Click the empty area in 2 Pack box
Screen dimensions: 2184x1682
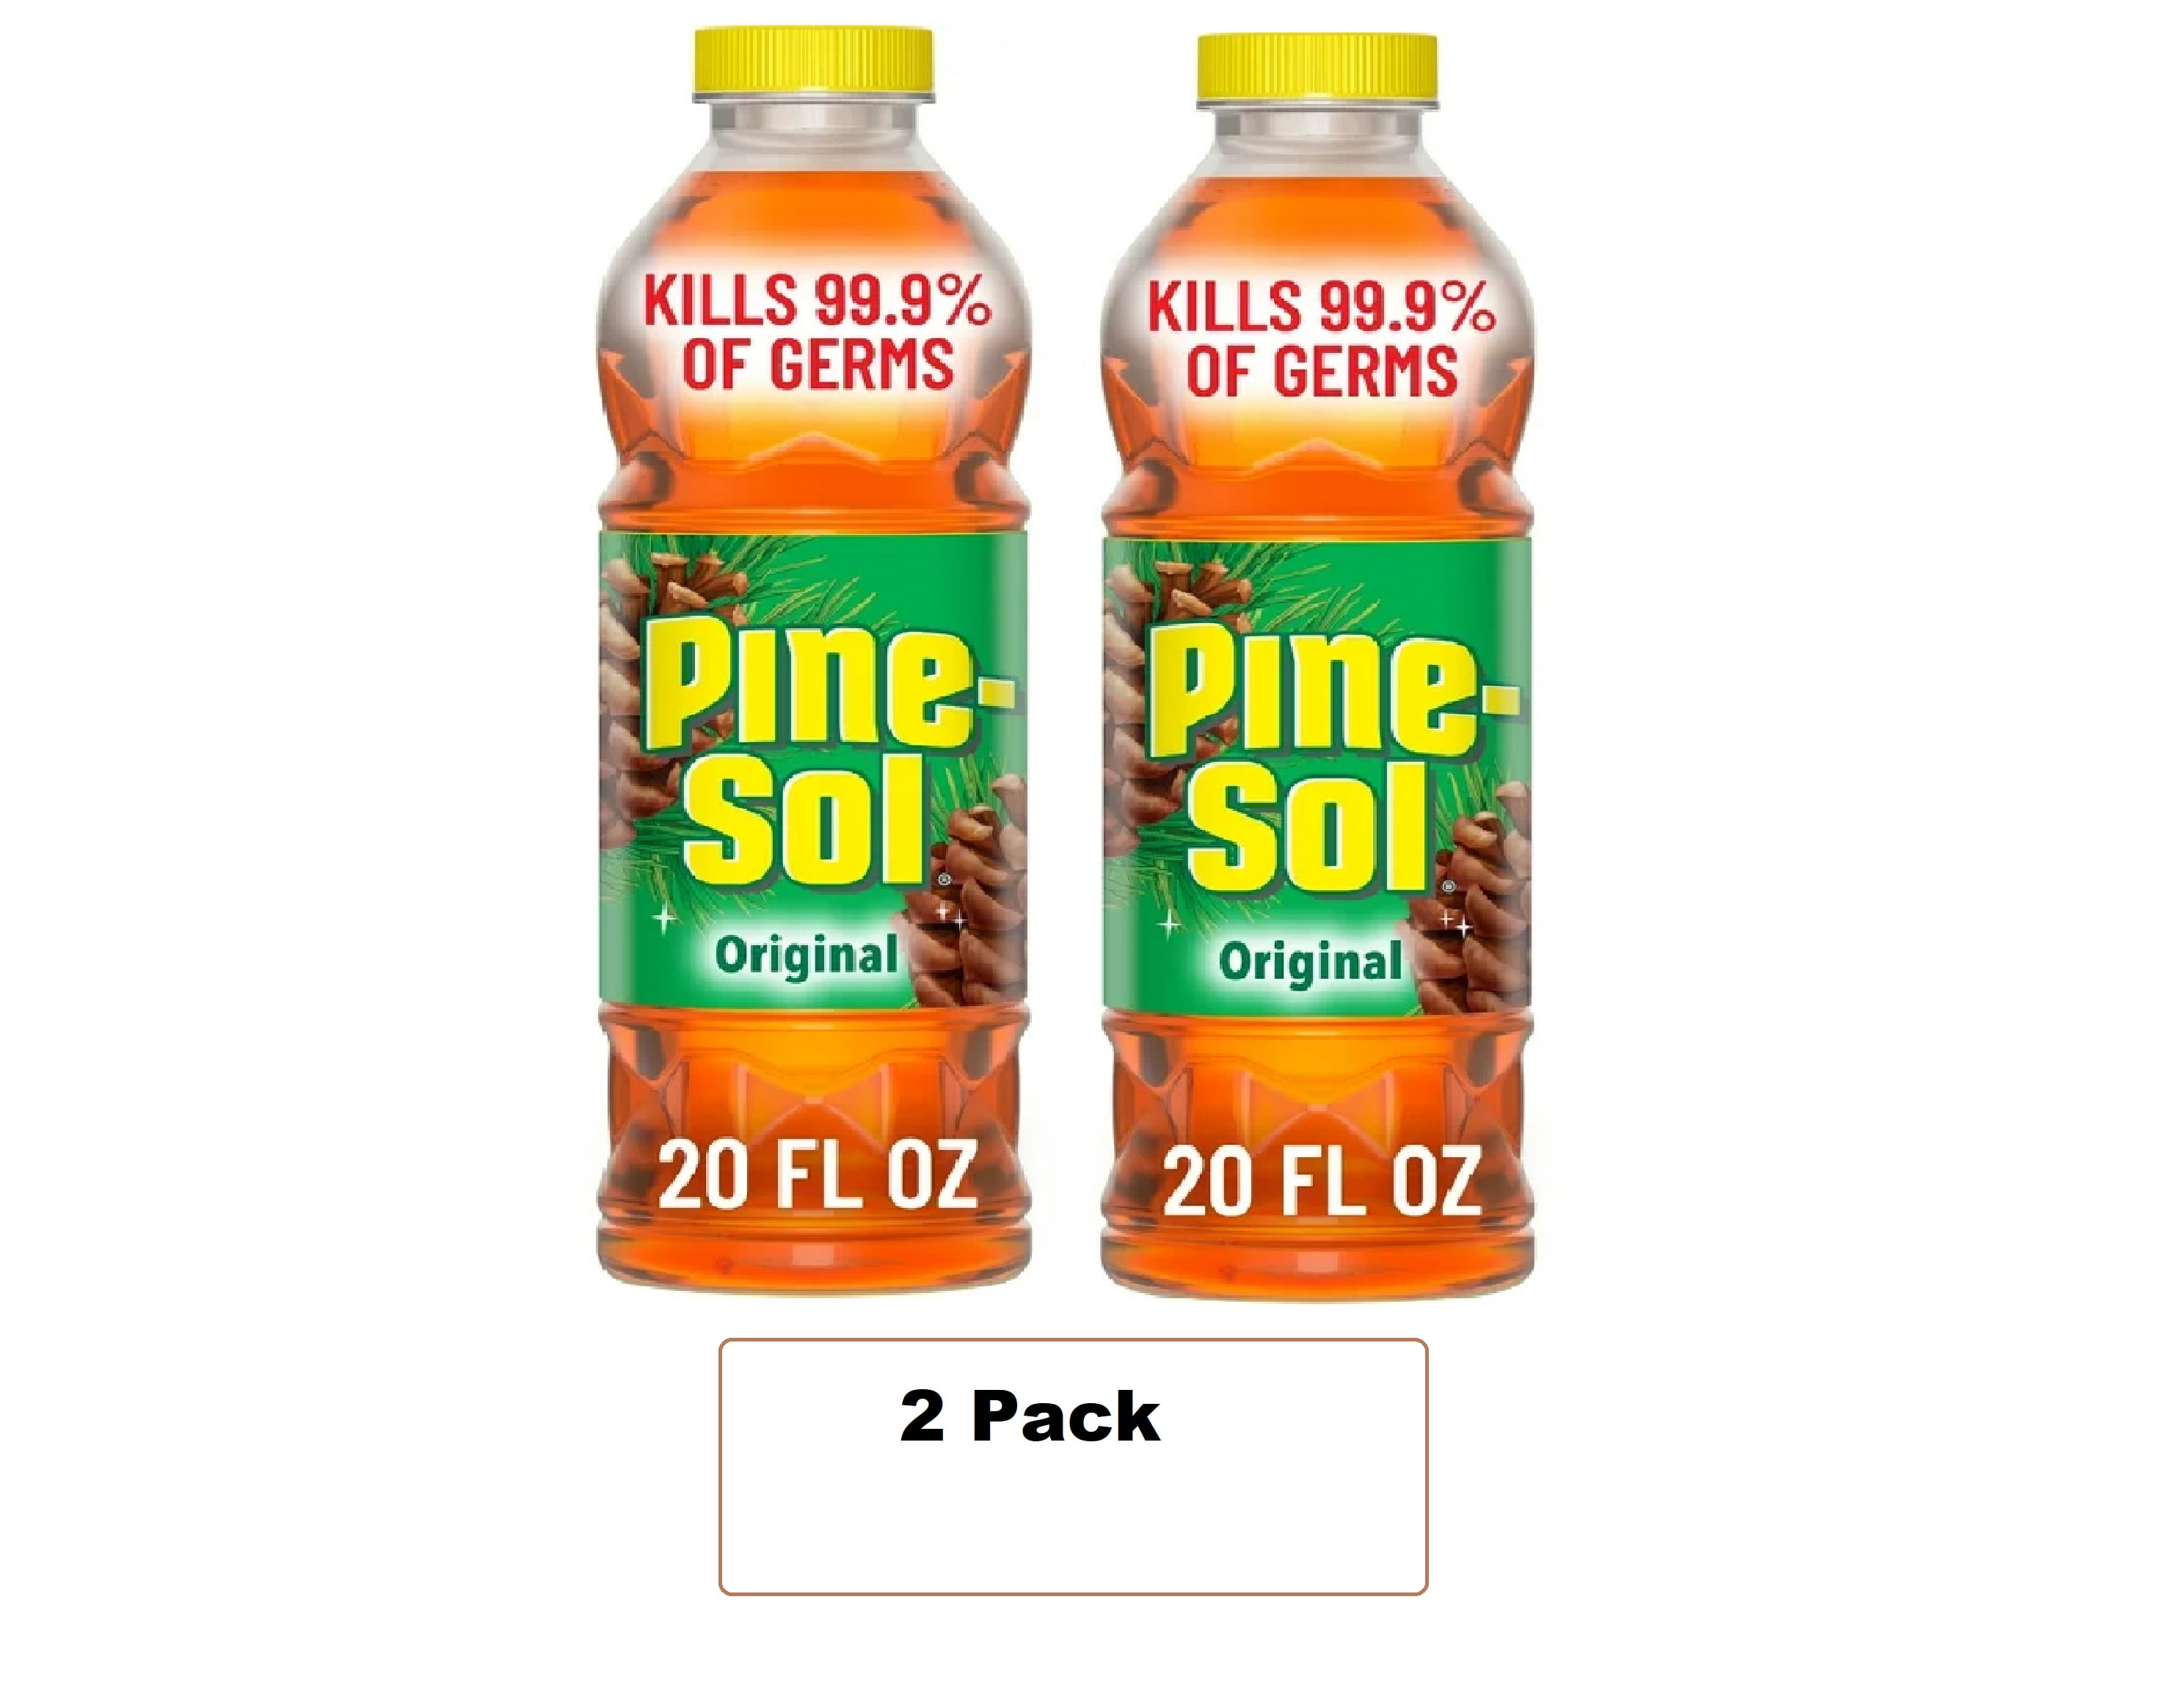point(1072,1525)
